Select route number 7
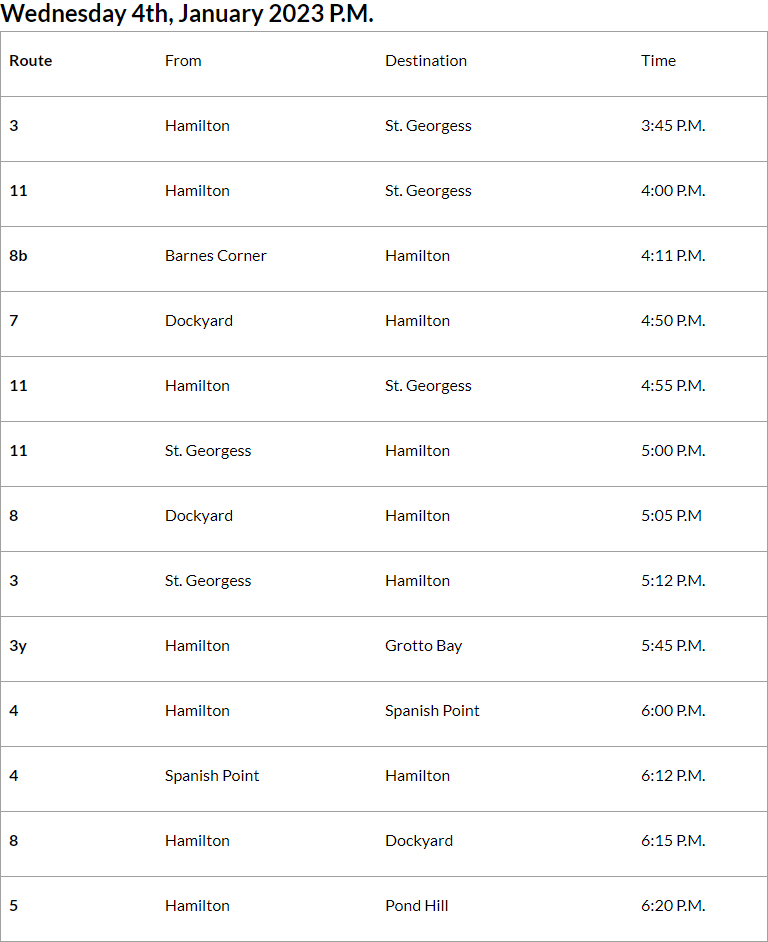The image size is (768, 942). pyautogui.click(x=14, y=321)
